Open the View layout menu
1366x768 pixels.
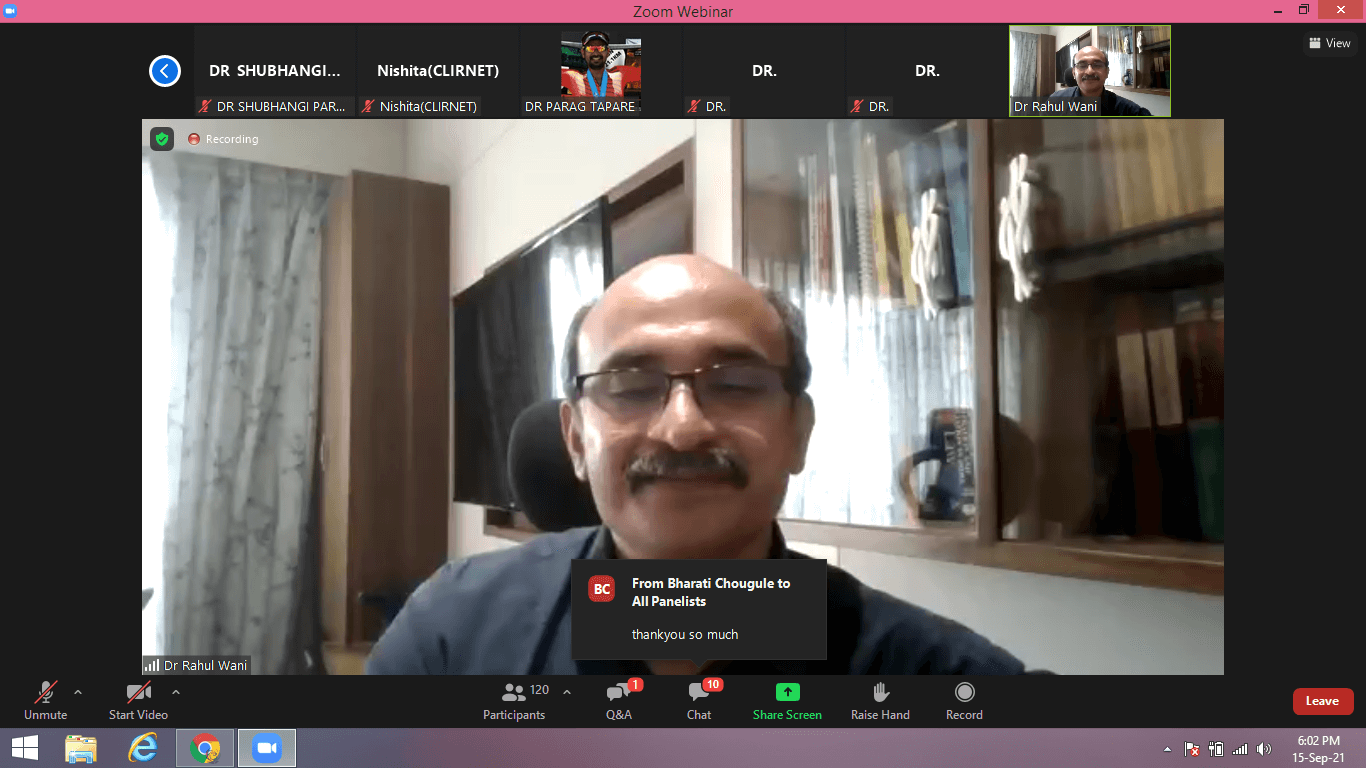(x=1329, y=43)
